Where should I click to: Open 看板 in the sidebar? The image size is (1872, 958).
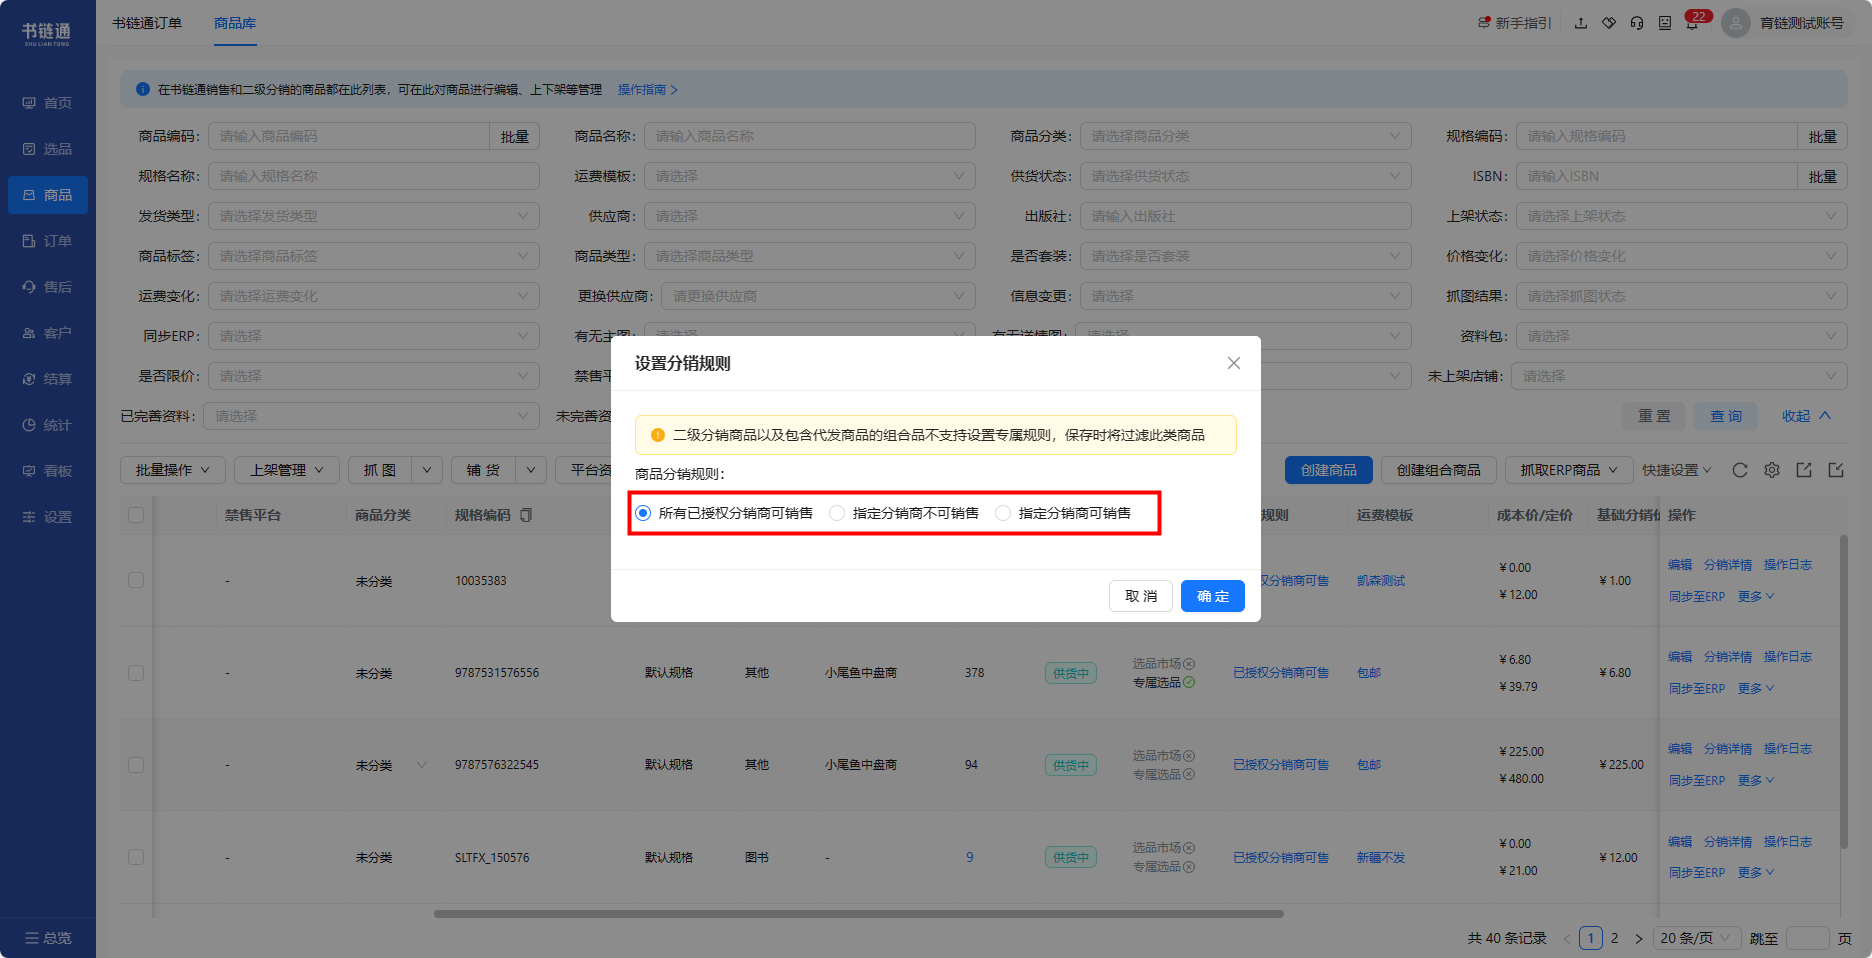pyautogui.click(x=47, y=471)
